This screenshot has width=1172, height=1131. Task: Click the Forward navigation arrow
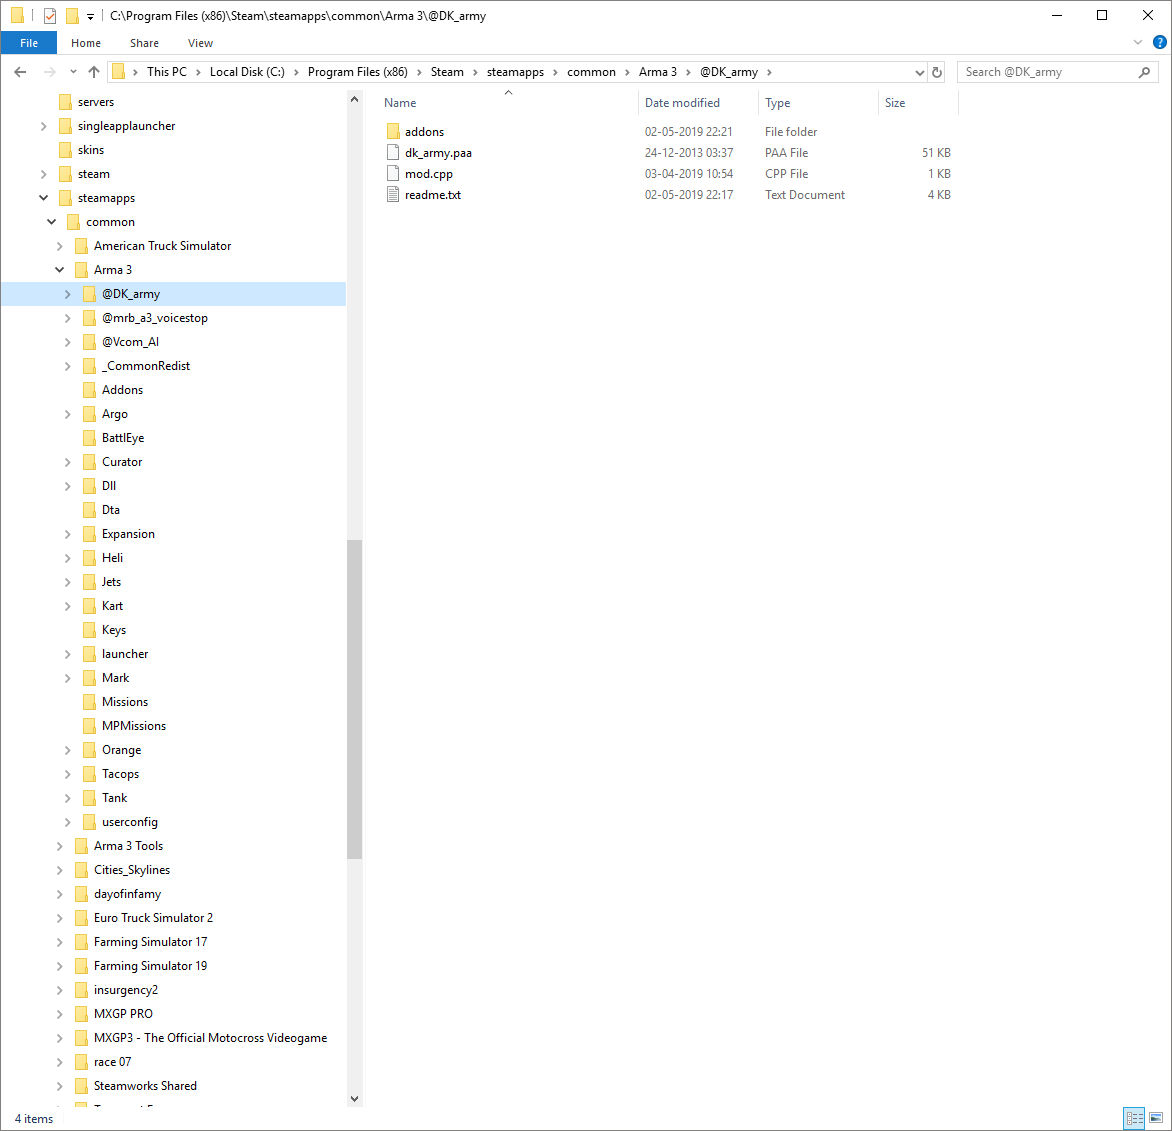(x=49, y=72)
